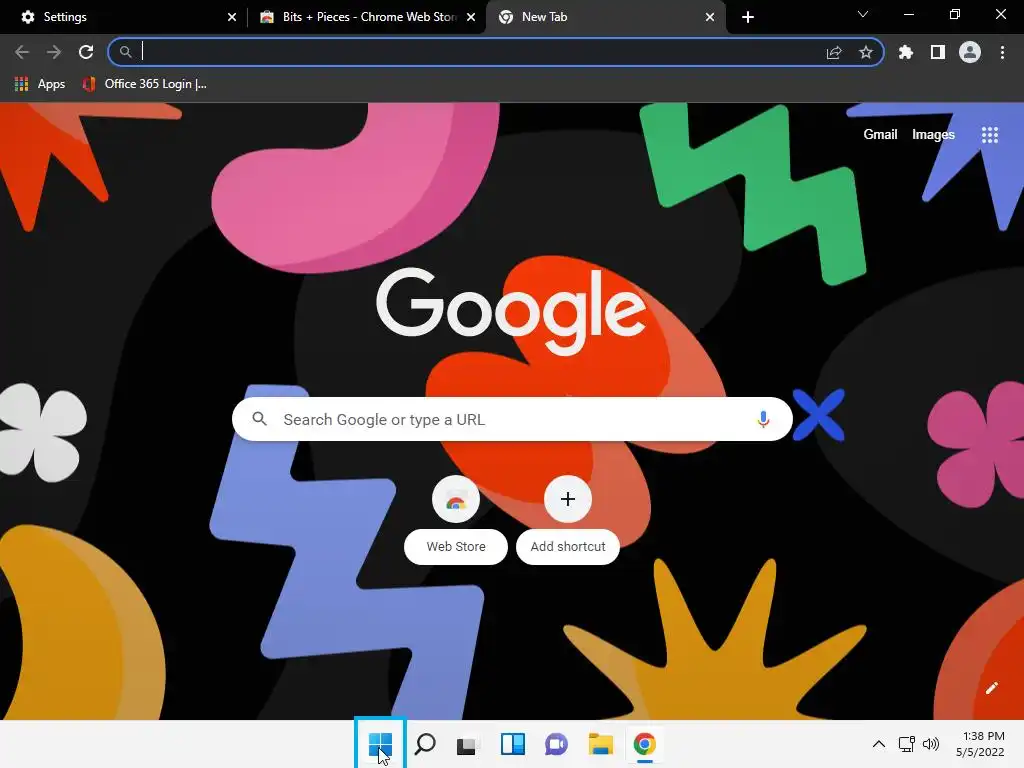Click the Search Google or type a URL box

point(512,419)
